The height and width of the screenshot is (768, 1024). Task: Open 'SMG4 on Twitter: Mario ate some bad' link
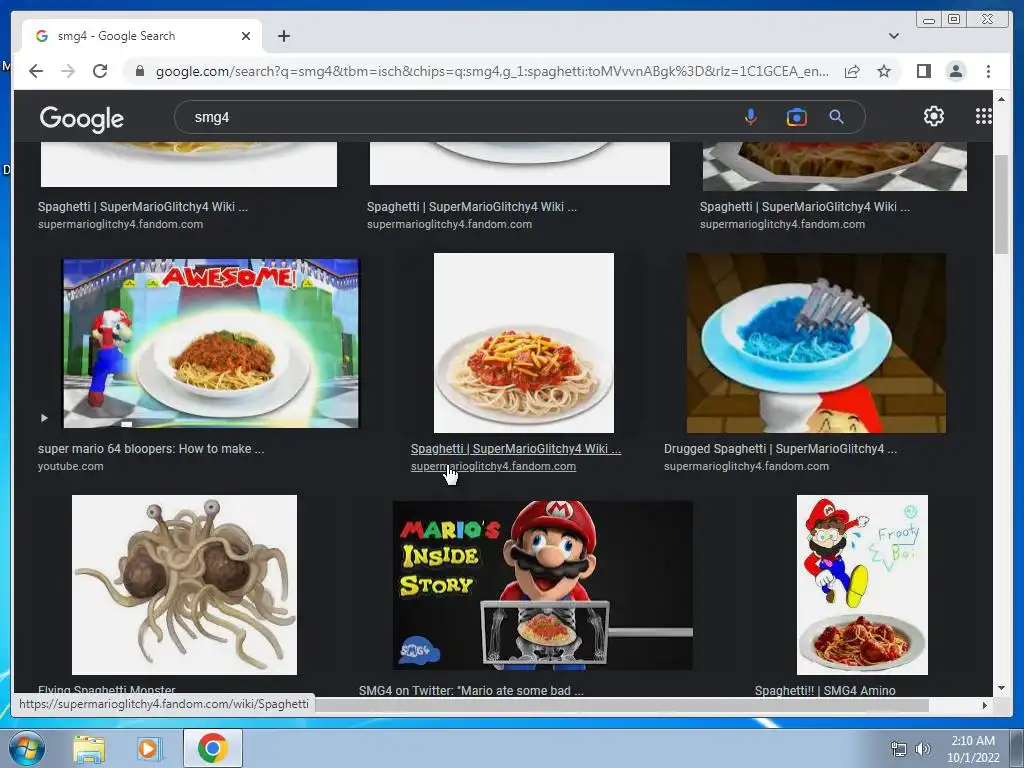click(x=471, y=690)
